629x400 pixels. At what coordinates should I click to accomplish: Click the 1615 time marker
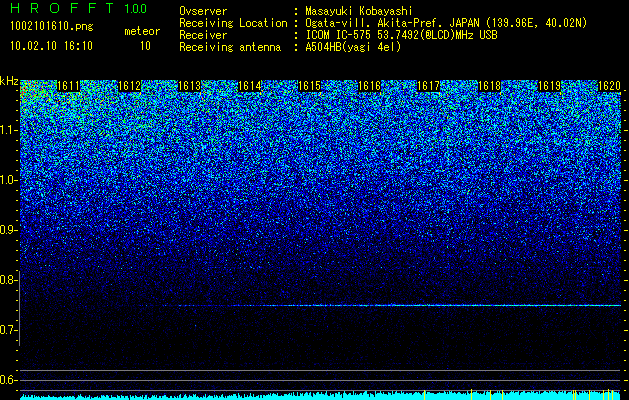(x=309, y=86)
